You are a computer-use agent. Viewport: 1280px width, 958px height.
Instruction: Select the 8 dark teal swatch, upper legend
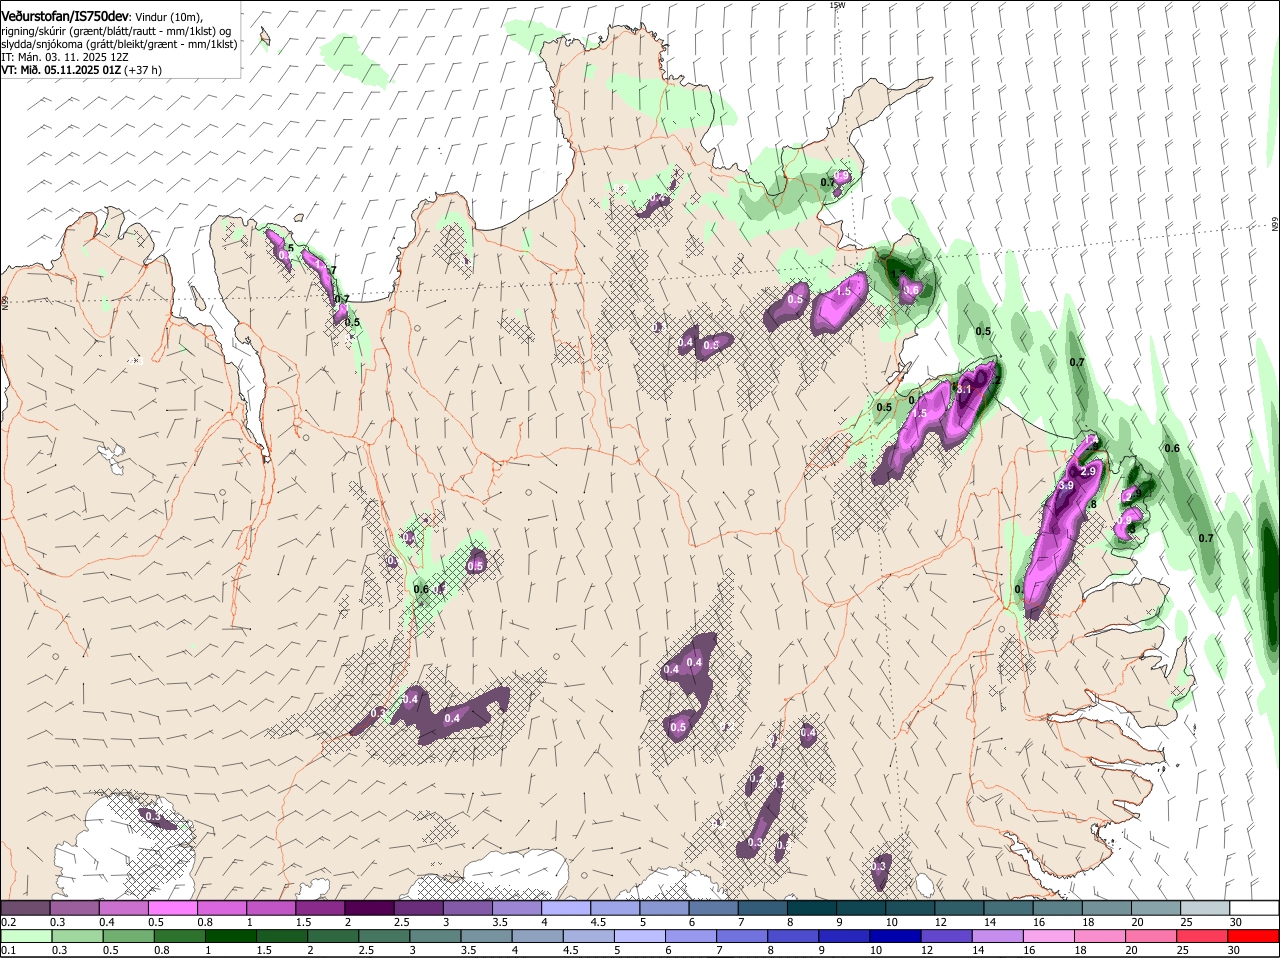point(812,907)
